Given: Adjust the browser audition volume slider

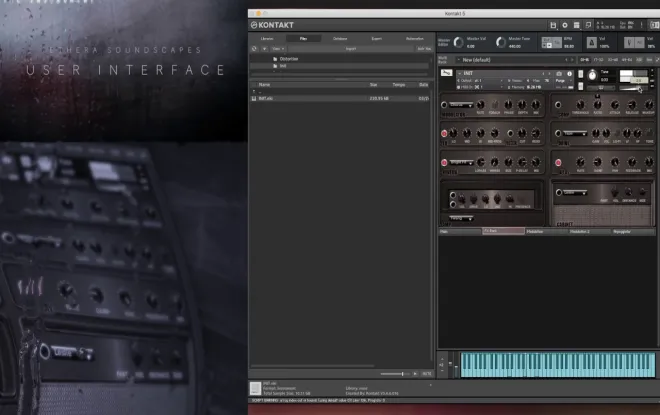Looking at the screenshot, I should [395, 374].
